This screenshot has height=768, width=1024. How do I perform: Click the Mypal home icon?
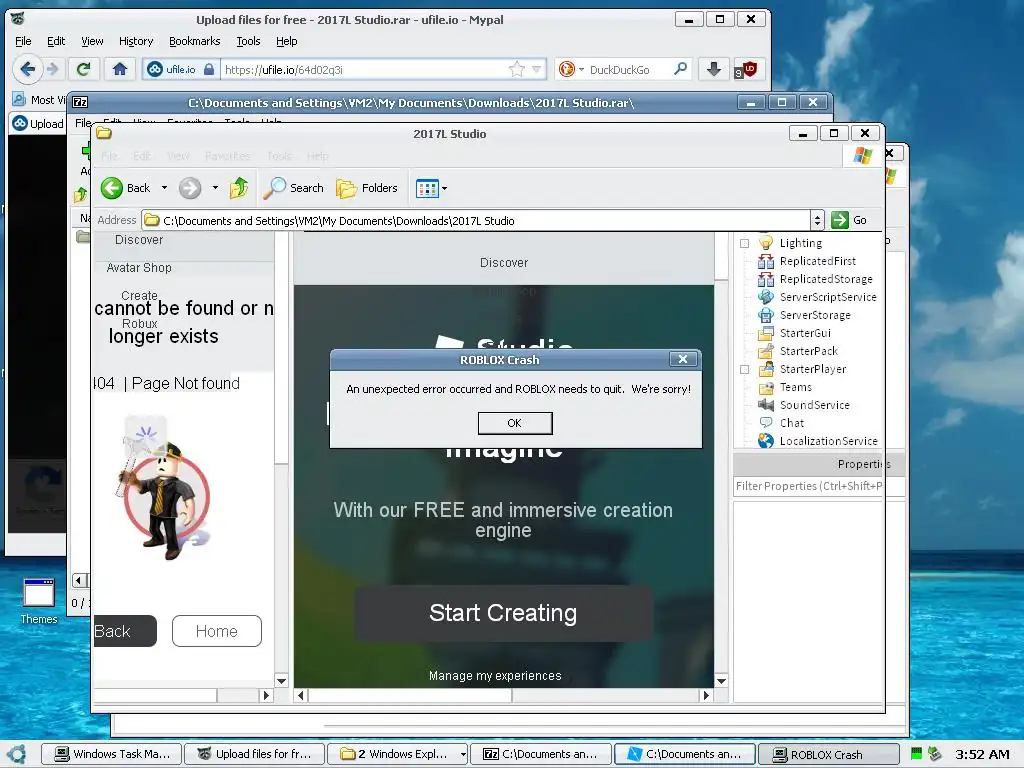[120, 69]
